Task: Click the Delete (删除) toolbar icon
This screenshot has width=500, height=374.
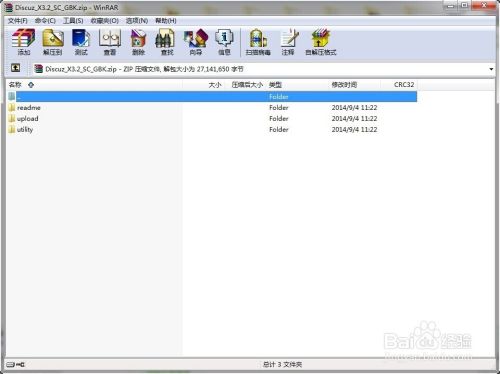Action: click(138, 42)
